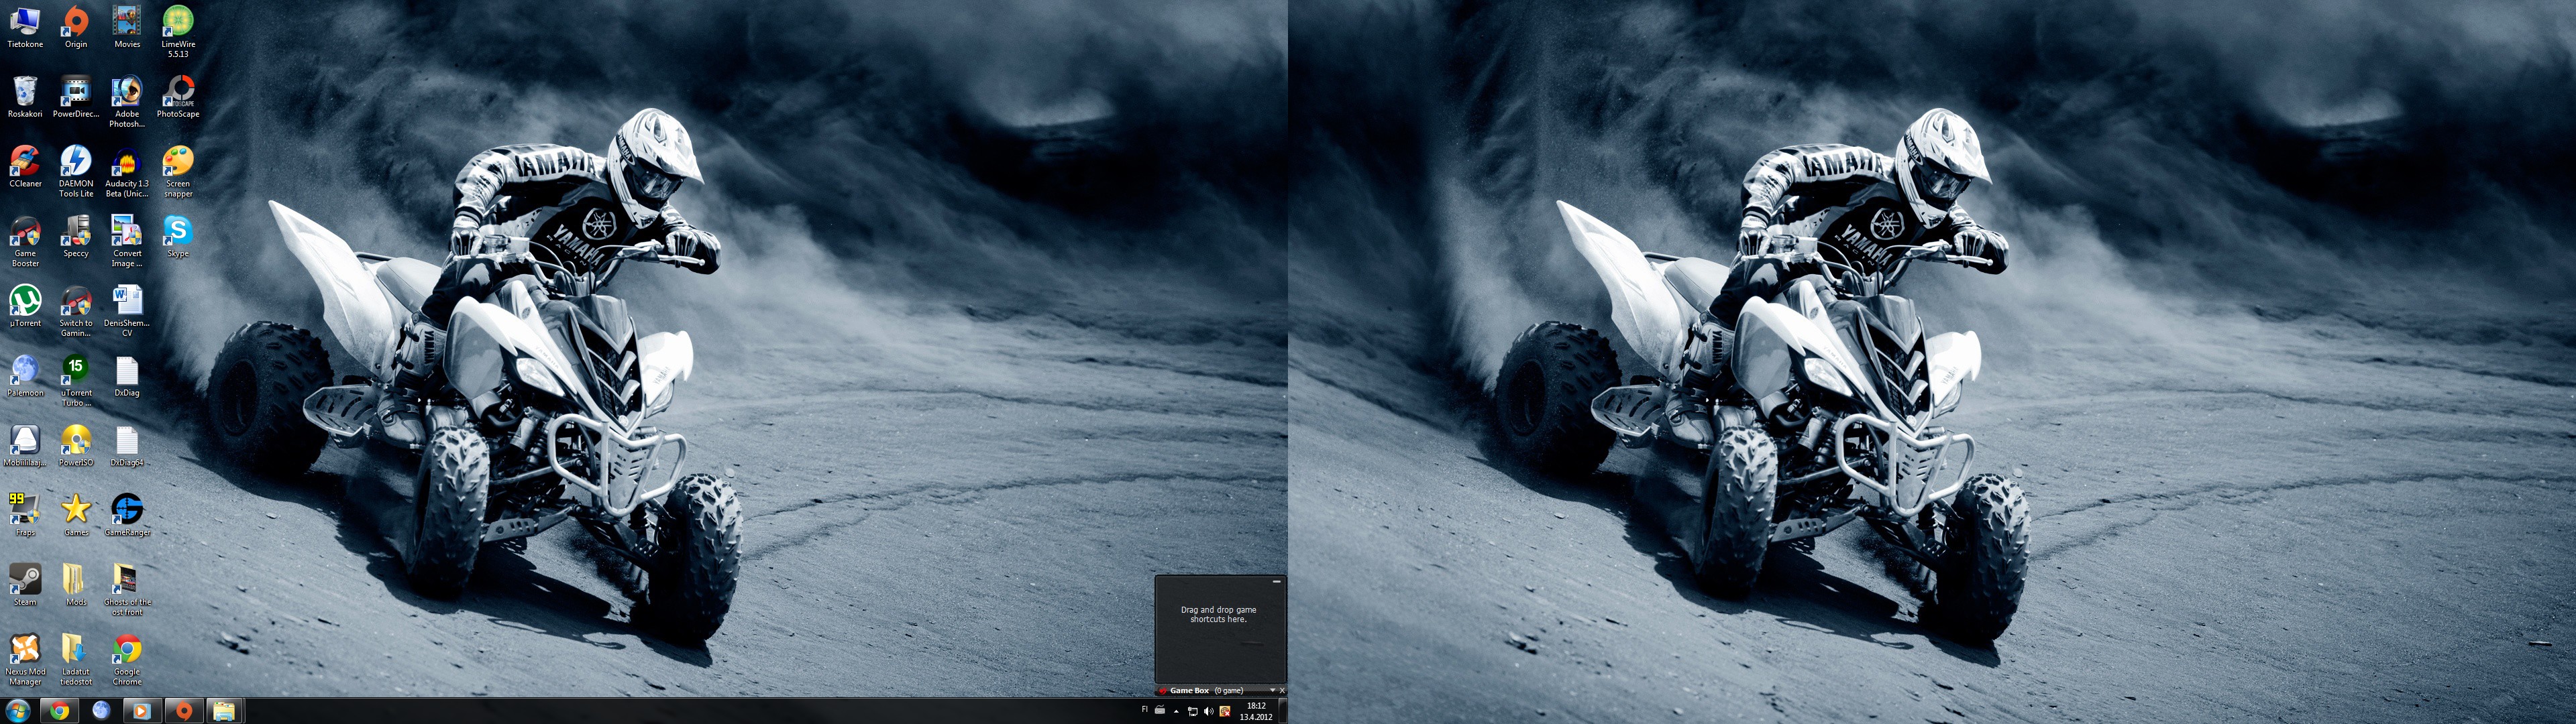Select the Steam desktop icon
Screen dimensions: 2576x724
25,581
